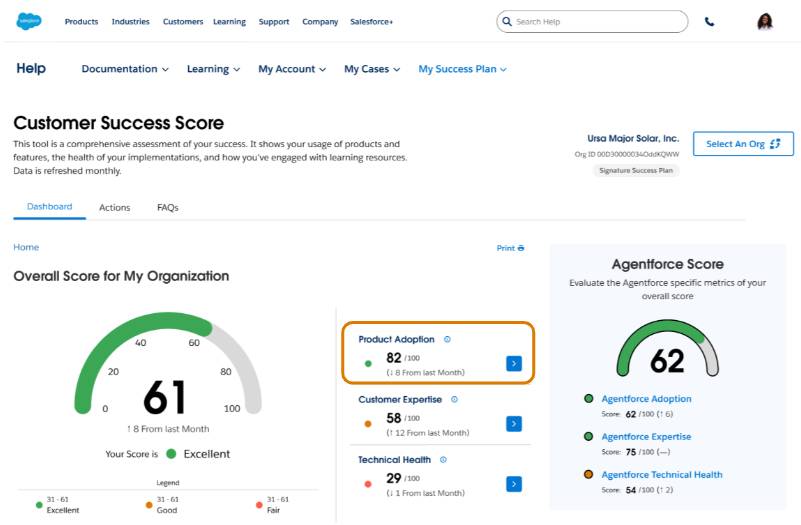This screenshot has height=525, width=801.
Task: Switch to the Dashboard tab
Action: (x=50, y=207)
